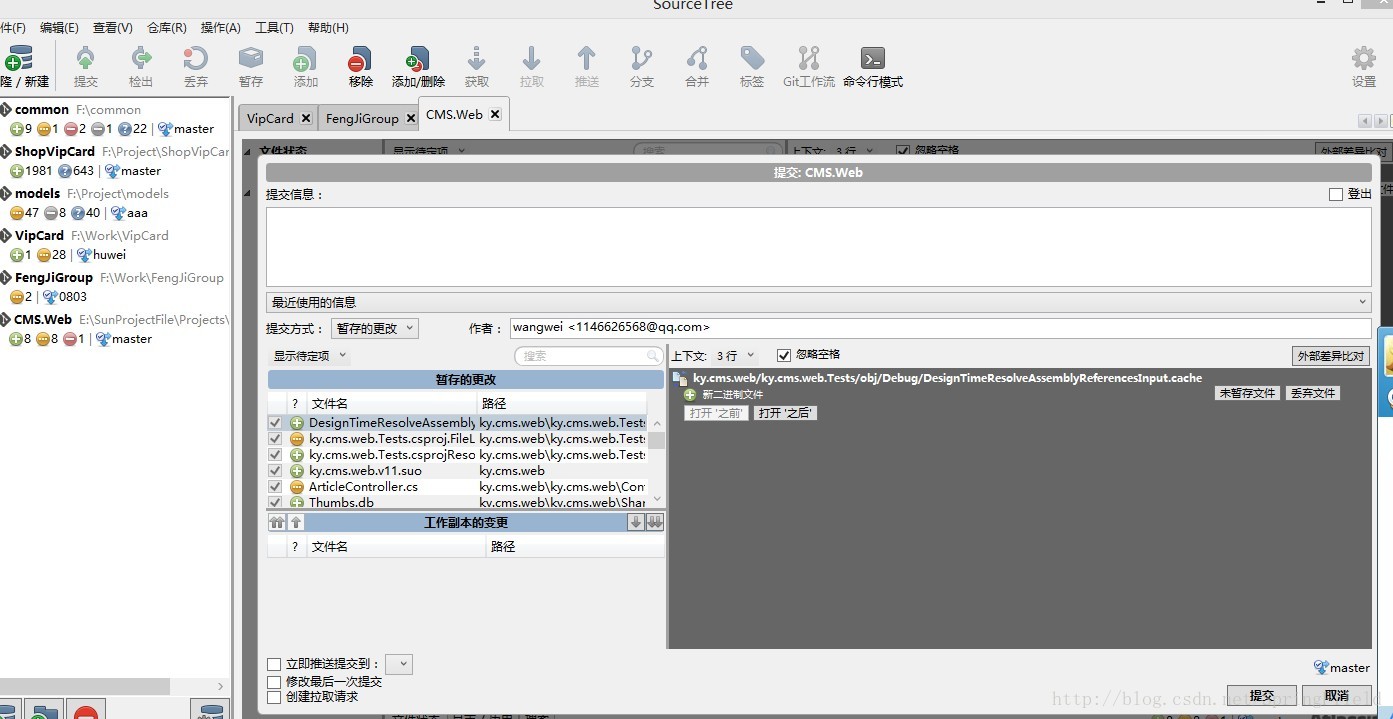Click 打开 '之后' button

pos(786,413)
